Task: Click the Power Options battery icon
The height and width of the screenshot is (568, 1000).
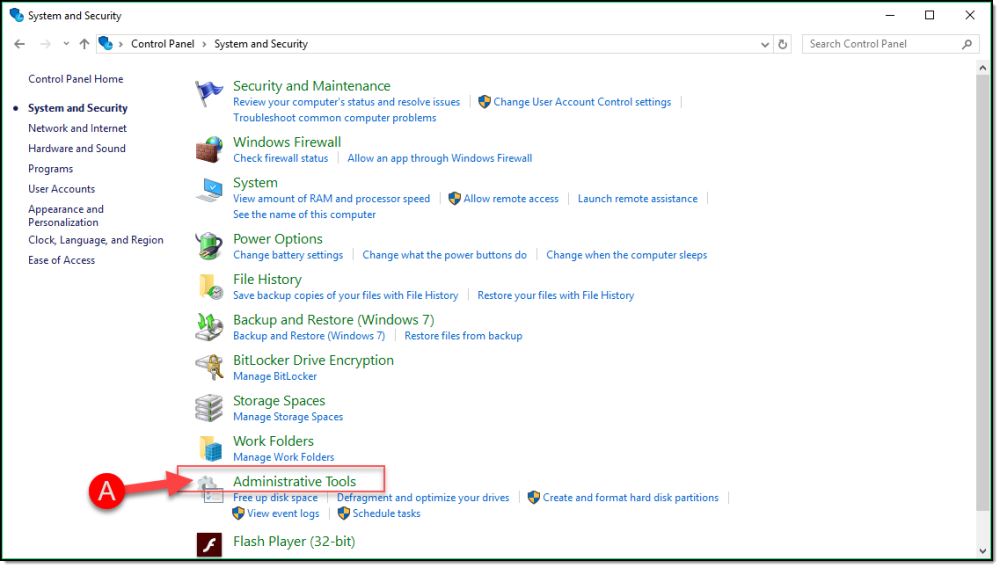Action: coord(209,246)
